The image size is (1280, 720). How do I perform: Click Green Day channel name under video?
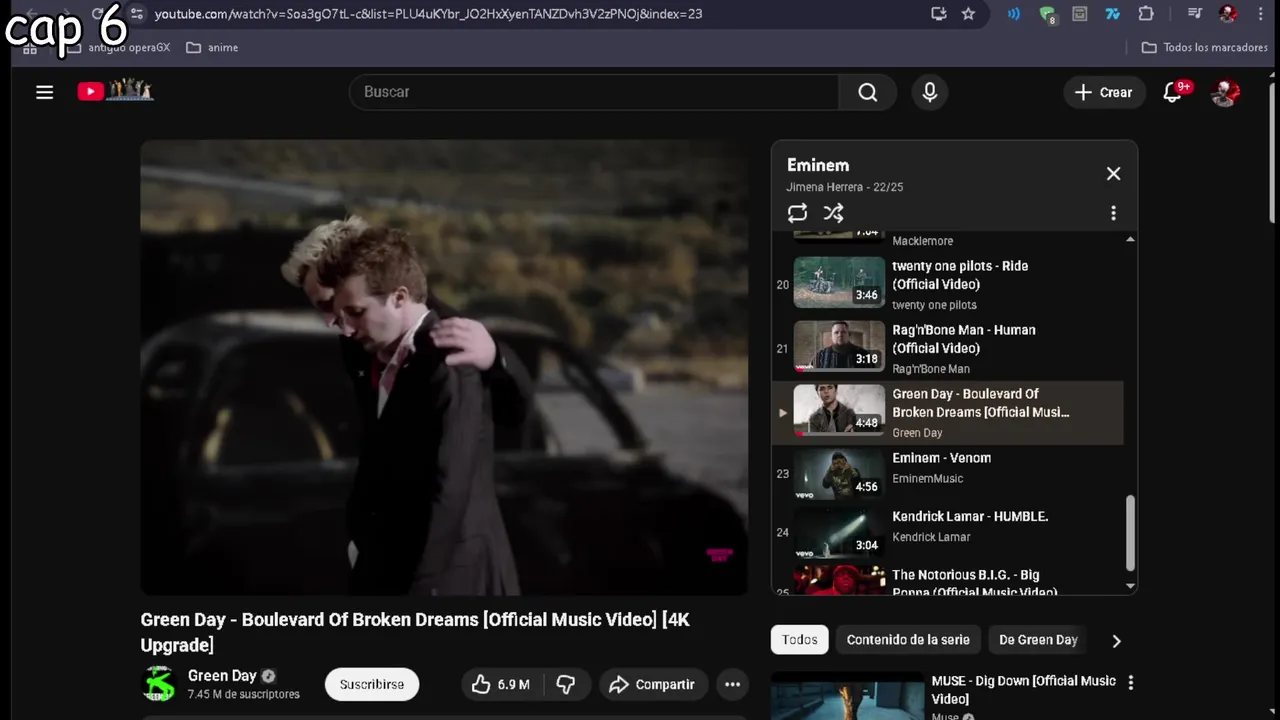click(x=222, y=676)
